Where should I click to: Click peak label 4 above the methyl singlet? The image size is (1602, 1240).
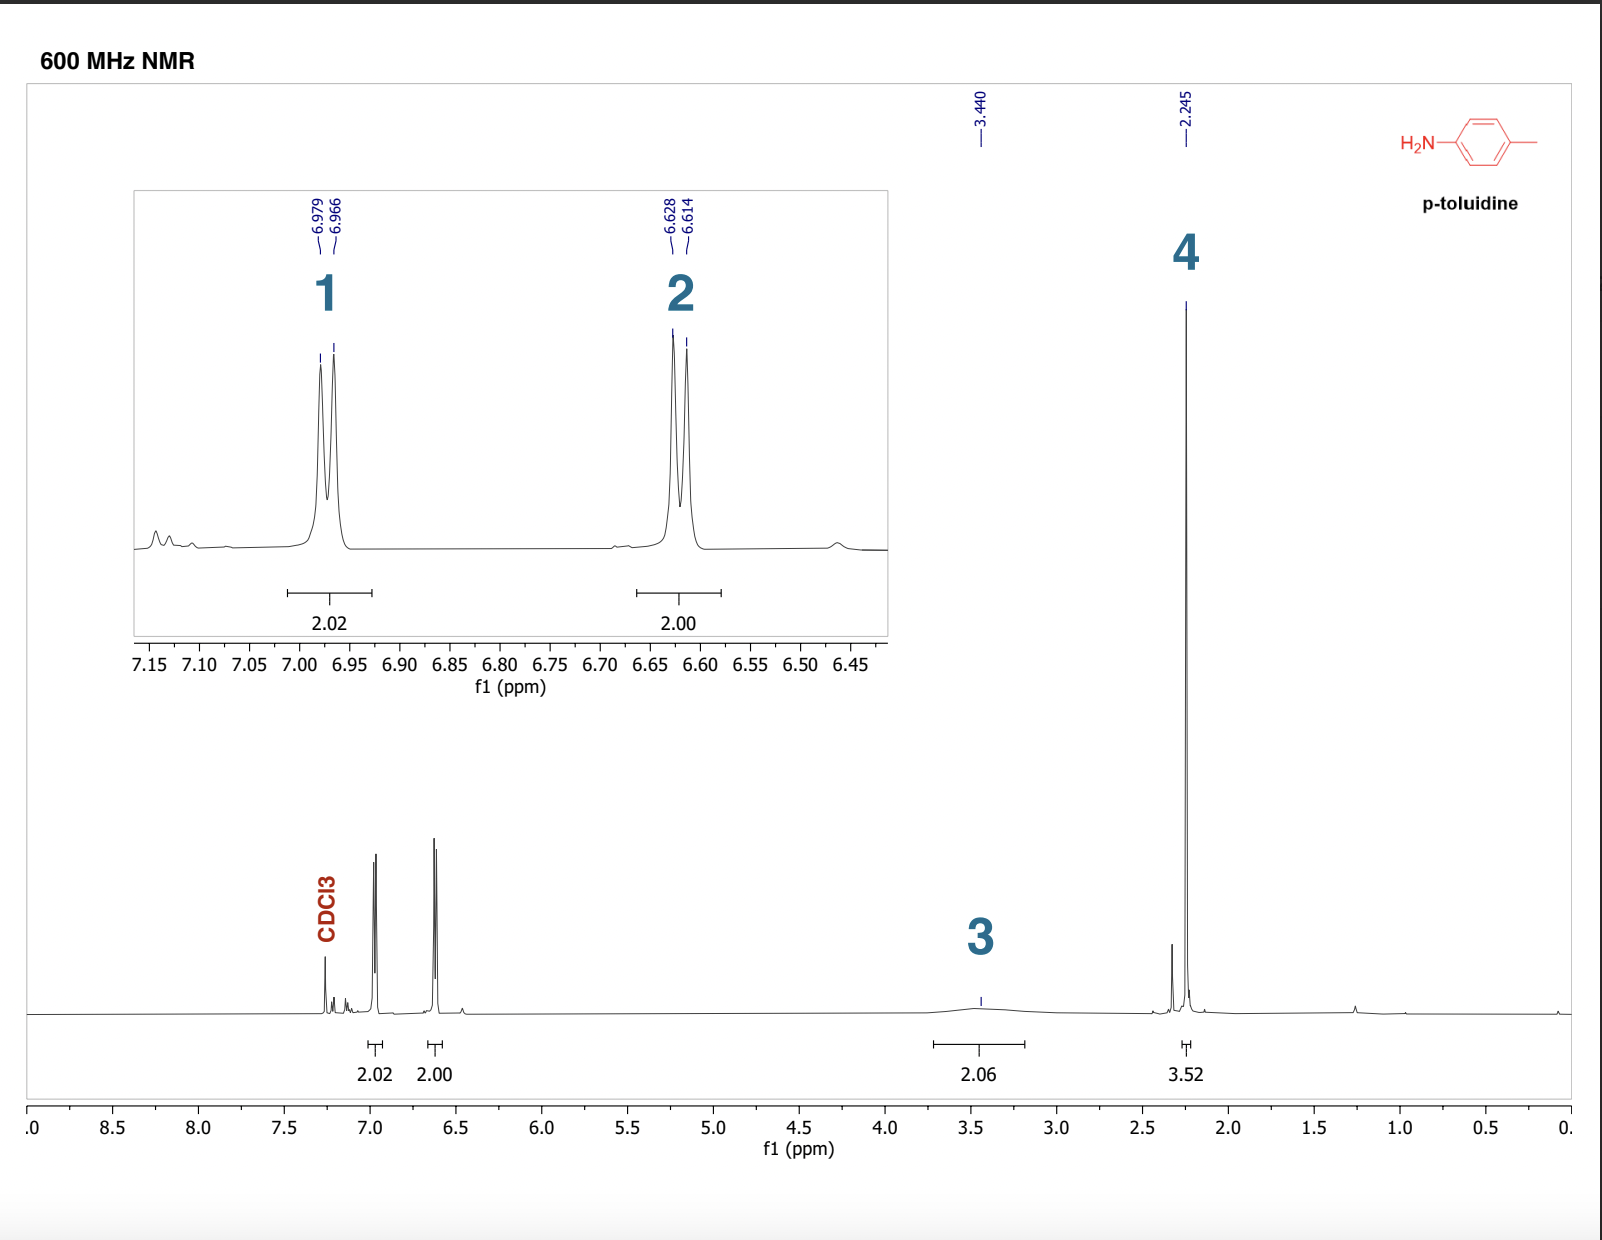pos(1186,254)
